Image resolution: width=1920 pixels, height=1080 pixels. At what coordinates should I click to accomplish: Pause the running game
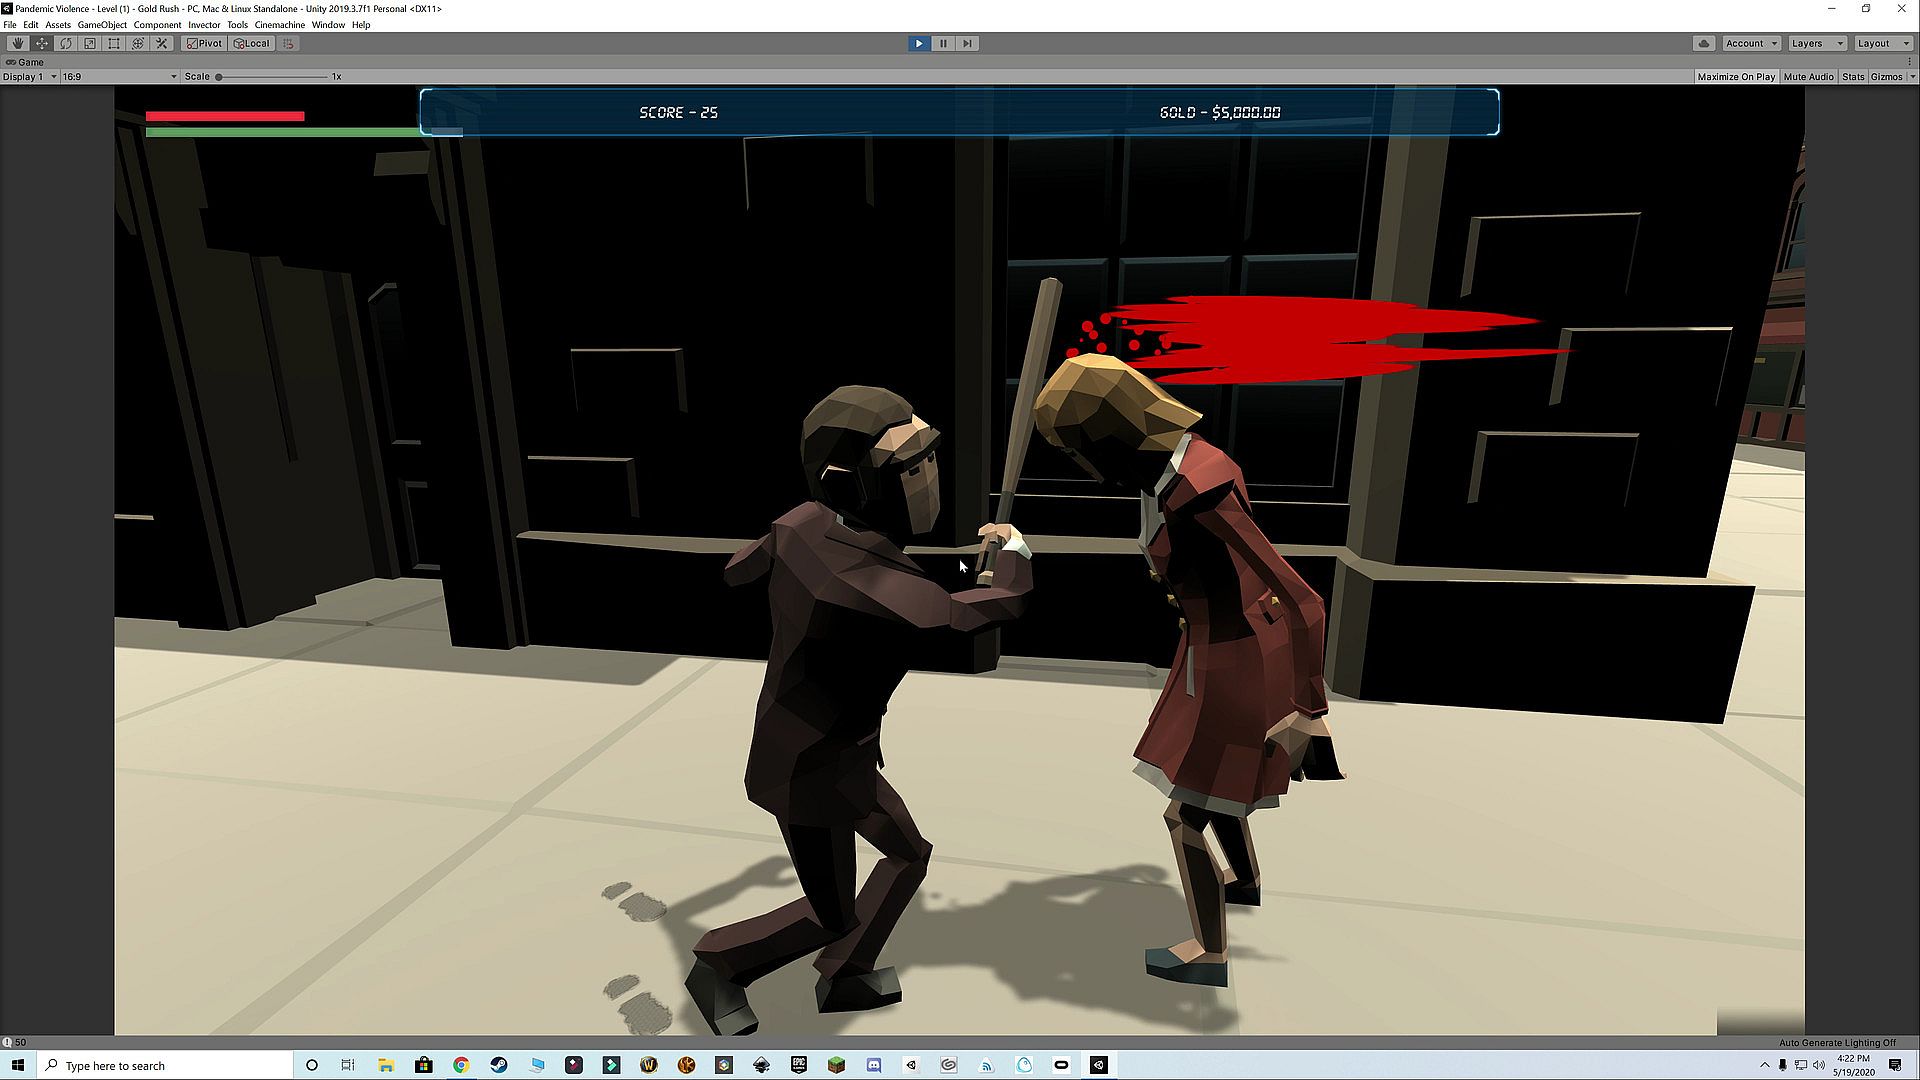click(x=943, y=43)
